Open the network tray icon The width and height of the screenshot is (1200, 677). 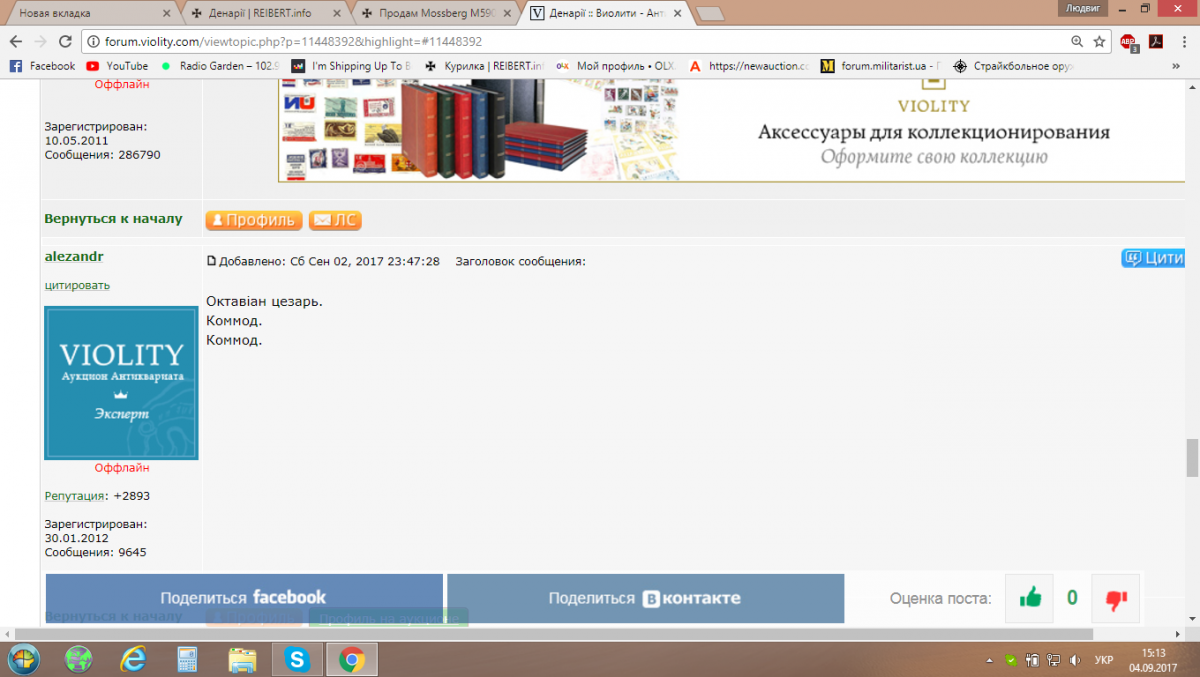[x=1054, y=660]
